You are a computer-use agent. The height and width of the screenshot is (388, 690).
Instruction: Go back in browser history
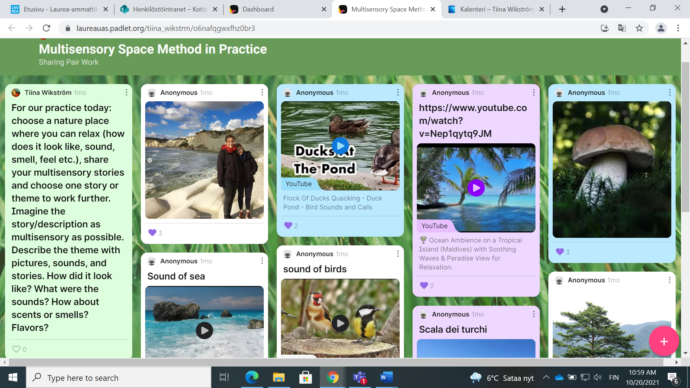click(12, 28)
